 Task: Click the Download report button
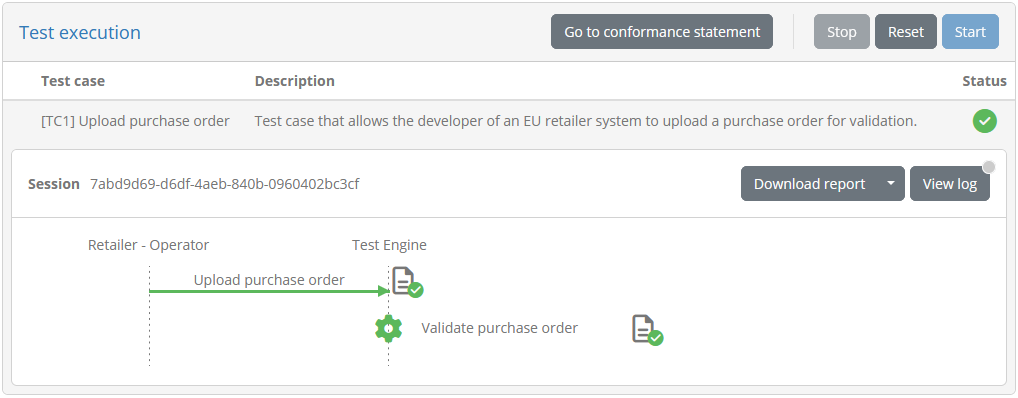pos(809,184)
